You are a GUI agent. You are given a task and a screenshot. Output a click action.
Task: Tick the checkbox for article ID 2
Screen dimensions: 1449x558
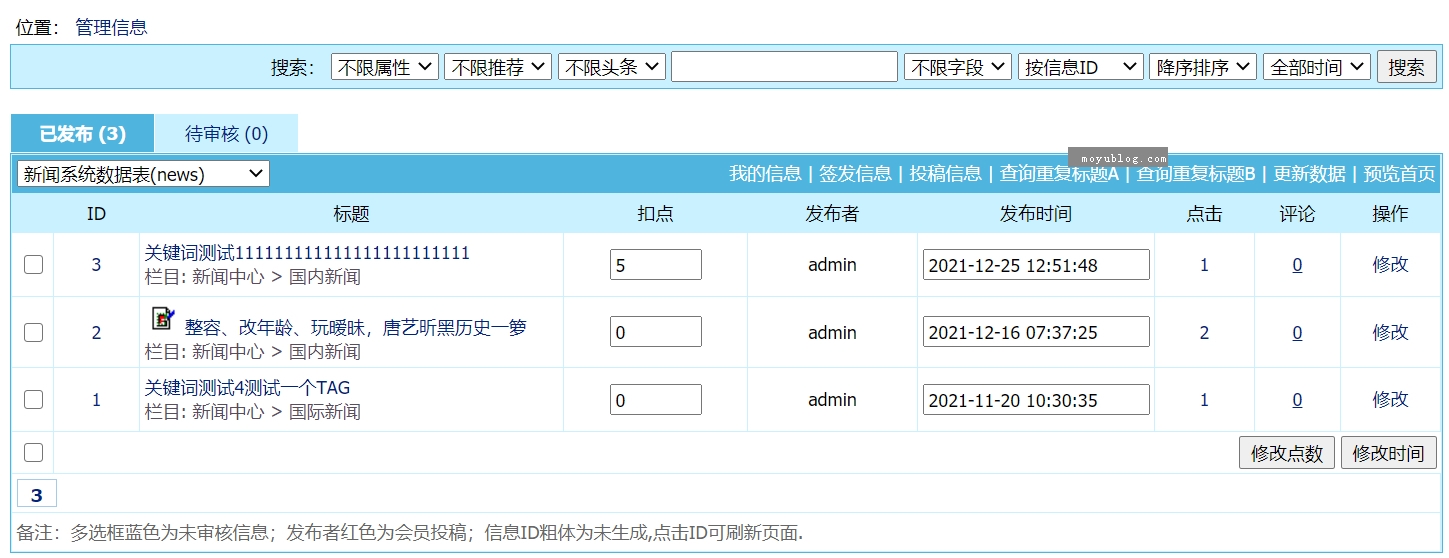[x=33, y=332]
